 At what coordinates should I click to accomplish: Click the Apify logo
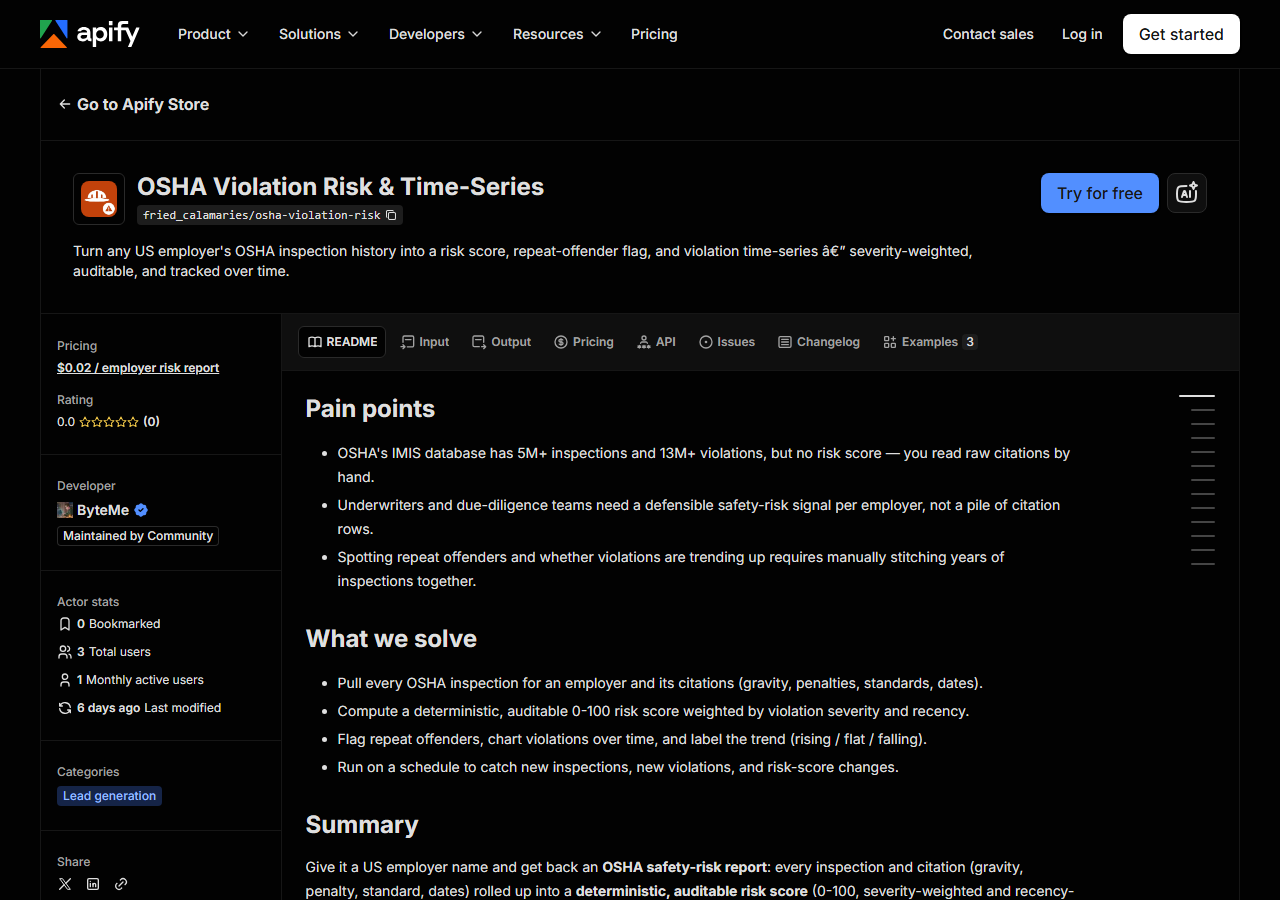[x=90, y=34]
